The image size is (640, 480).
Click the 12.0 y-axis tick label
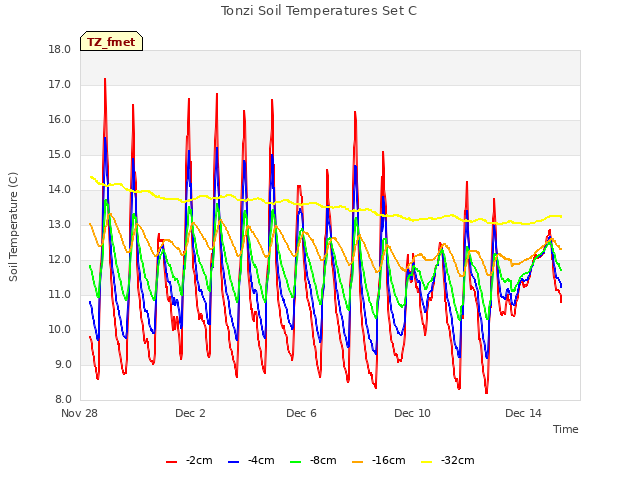[x=60, y=260]
